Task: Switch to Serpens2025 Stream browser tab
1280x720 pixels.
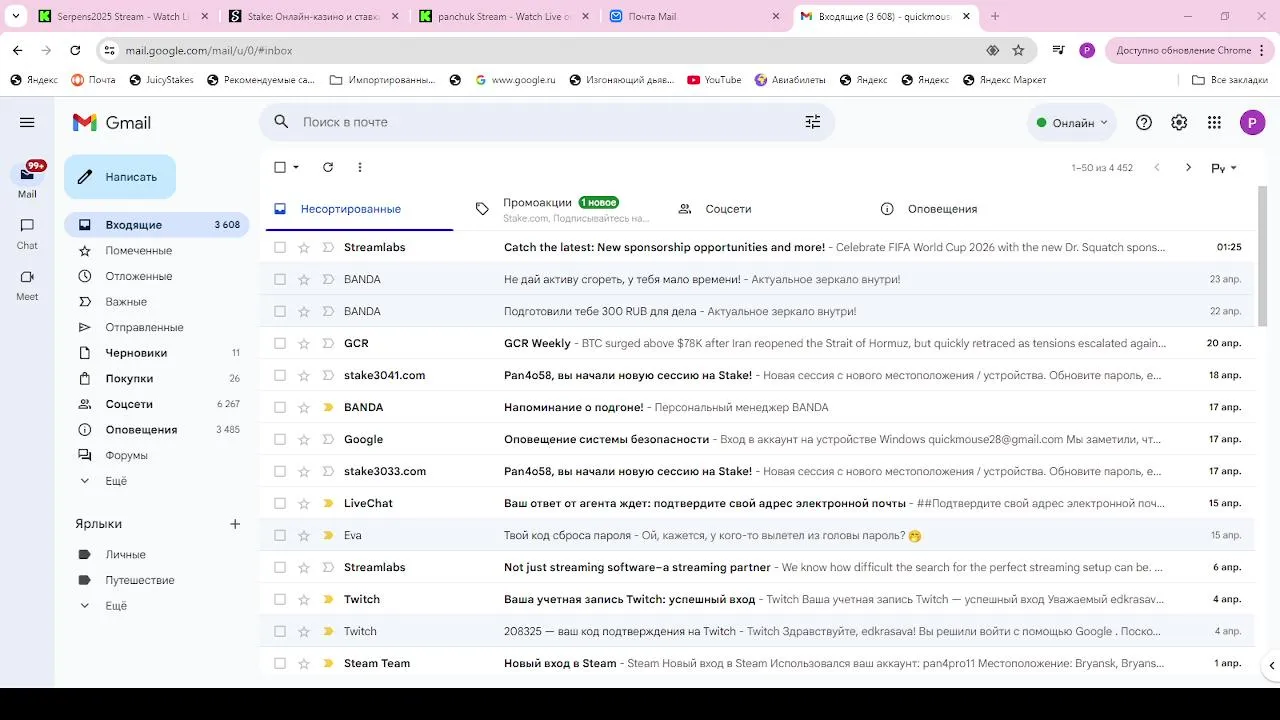Action: (122, 16)
